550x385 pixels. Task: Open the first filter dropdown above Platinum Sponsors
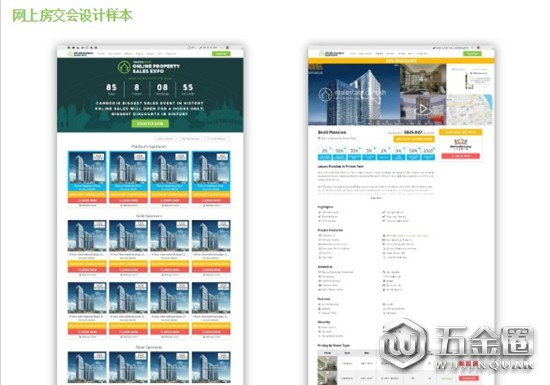point(166,139)
